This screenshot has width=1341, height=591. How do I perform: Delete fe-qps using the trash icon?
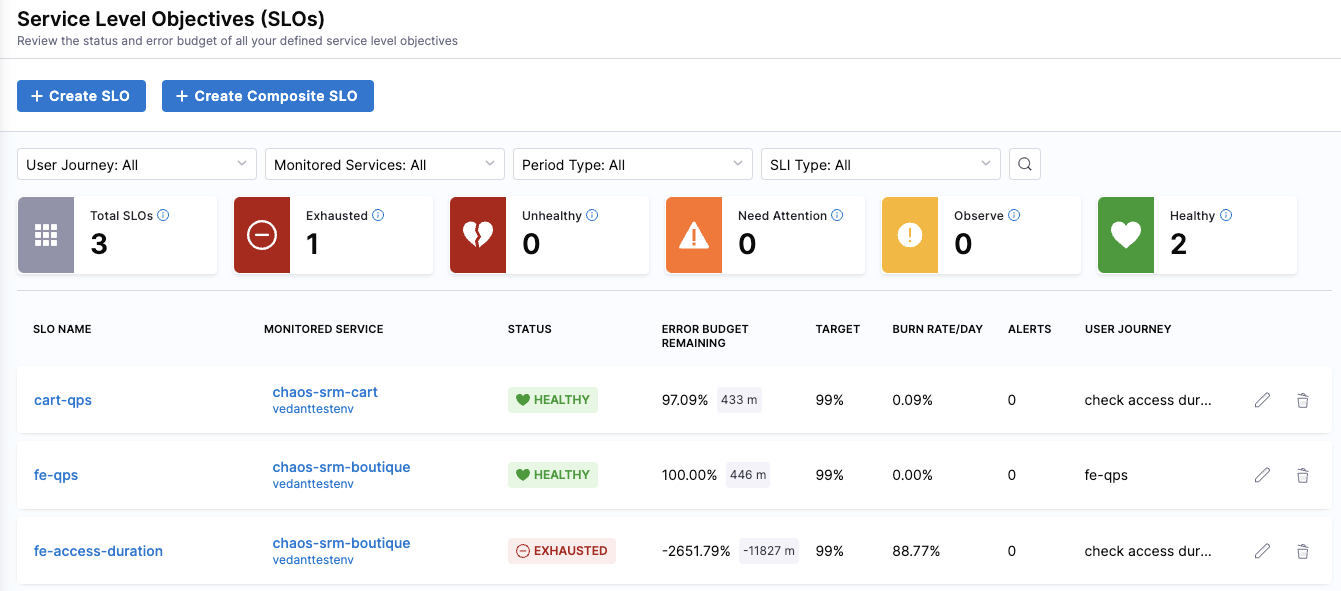pos(1303,475)
